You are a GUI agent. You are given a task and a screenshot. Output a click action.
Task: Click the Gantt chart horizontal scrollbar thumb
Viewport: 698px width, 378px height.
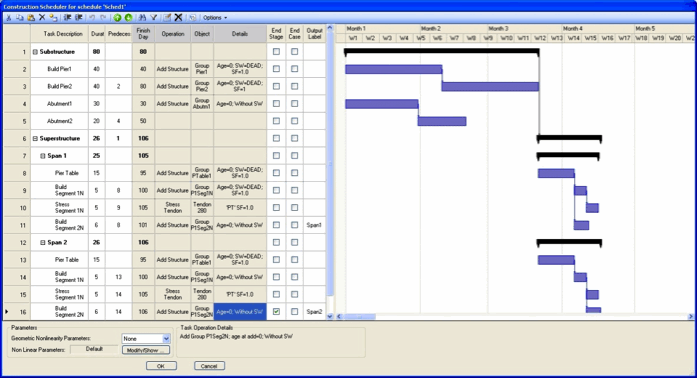tap(360, 317)
